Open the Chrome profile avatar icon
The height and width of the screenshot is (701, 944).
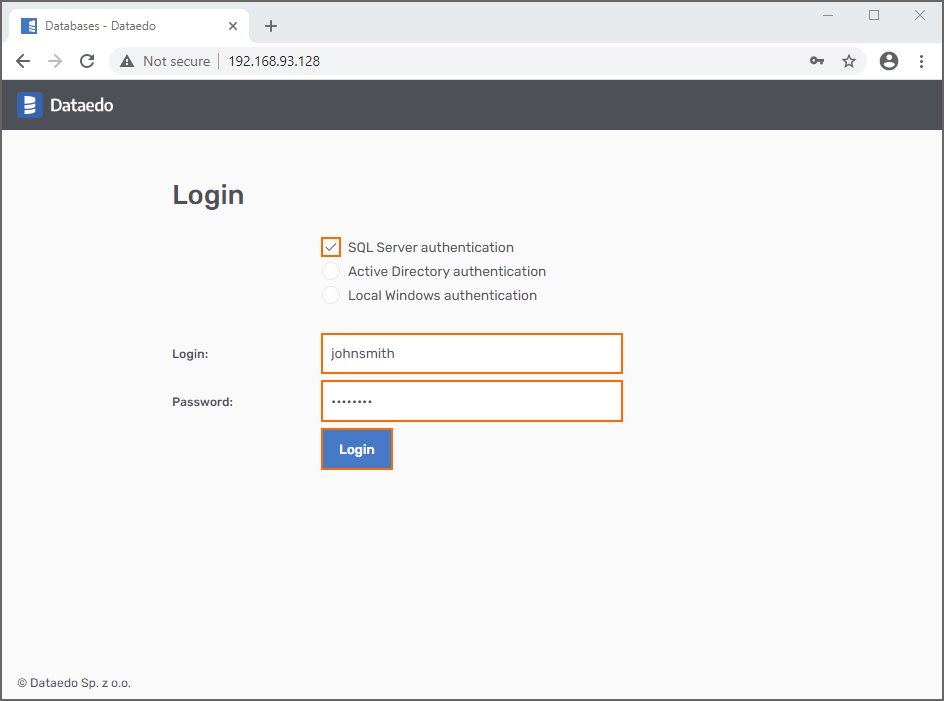(888, 61)
